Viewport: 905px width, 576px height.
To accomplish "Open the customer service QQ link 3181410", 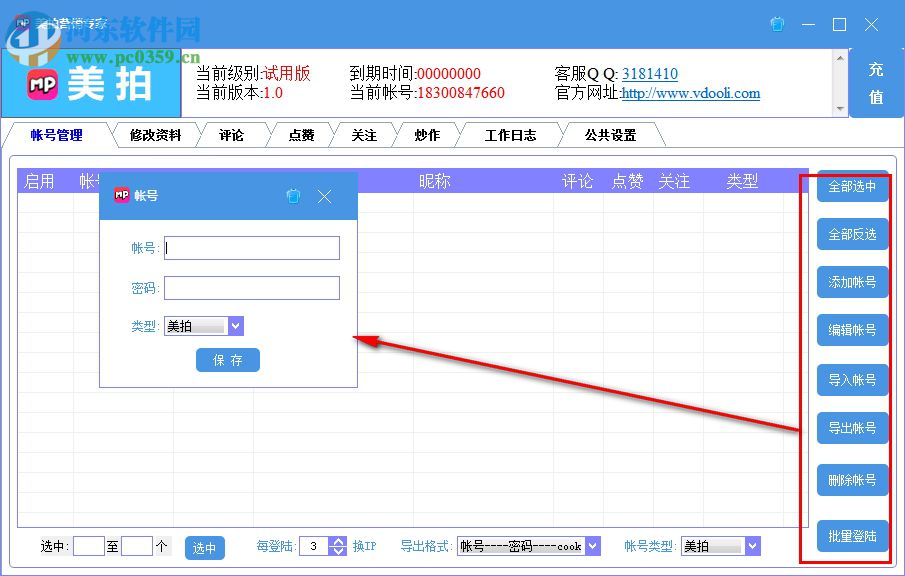I will pos(650,73).
